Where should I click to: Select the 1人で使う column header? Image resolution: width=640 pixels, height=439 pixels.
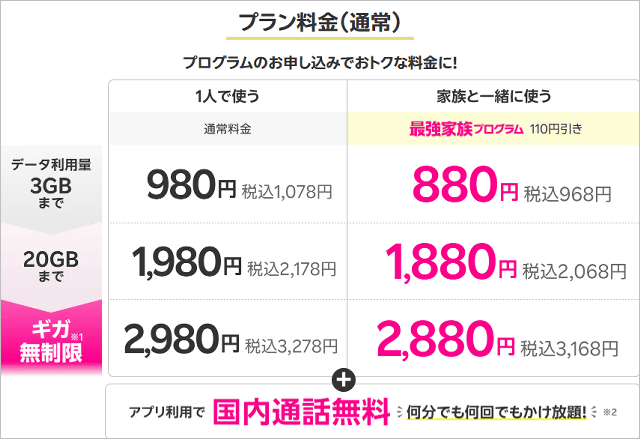(227, 97)
